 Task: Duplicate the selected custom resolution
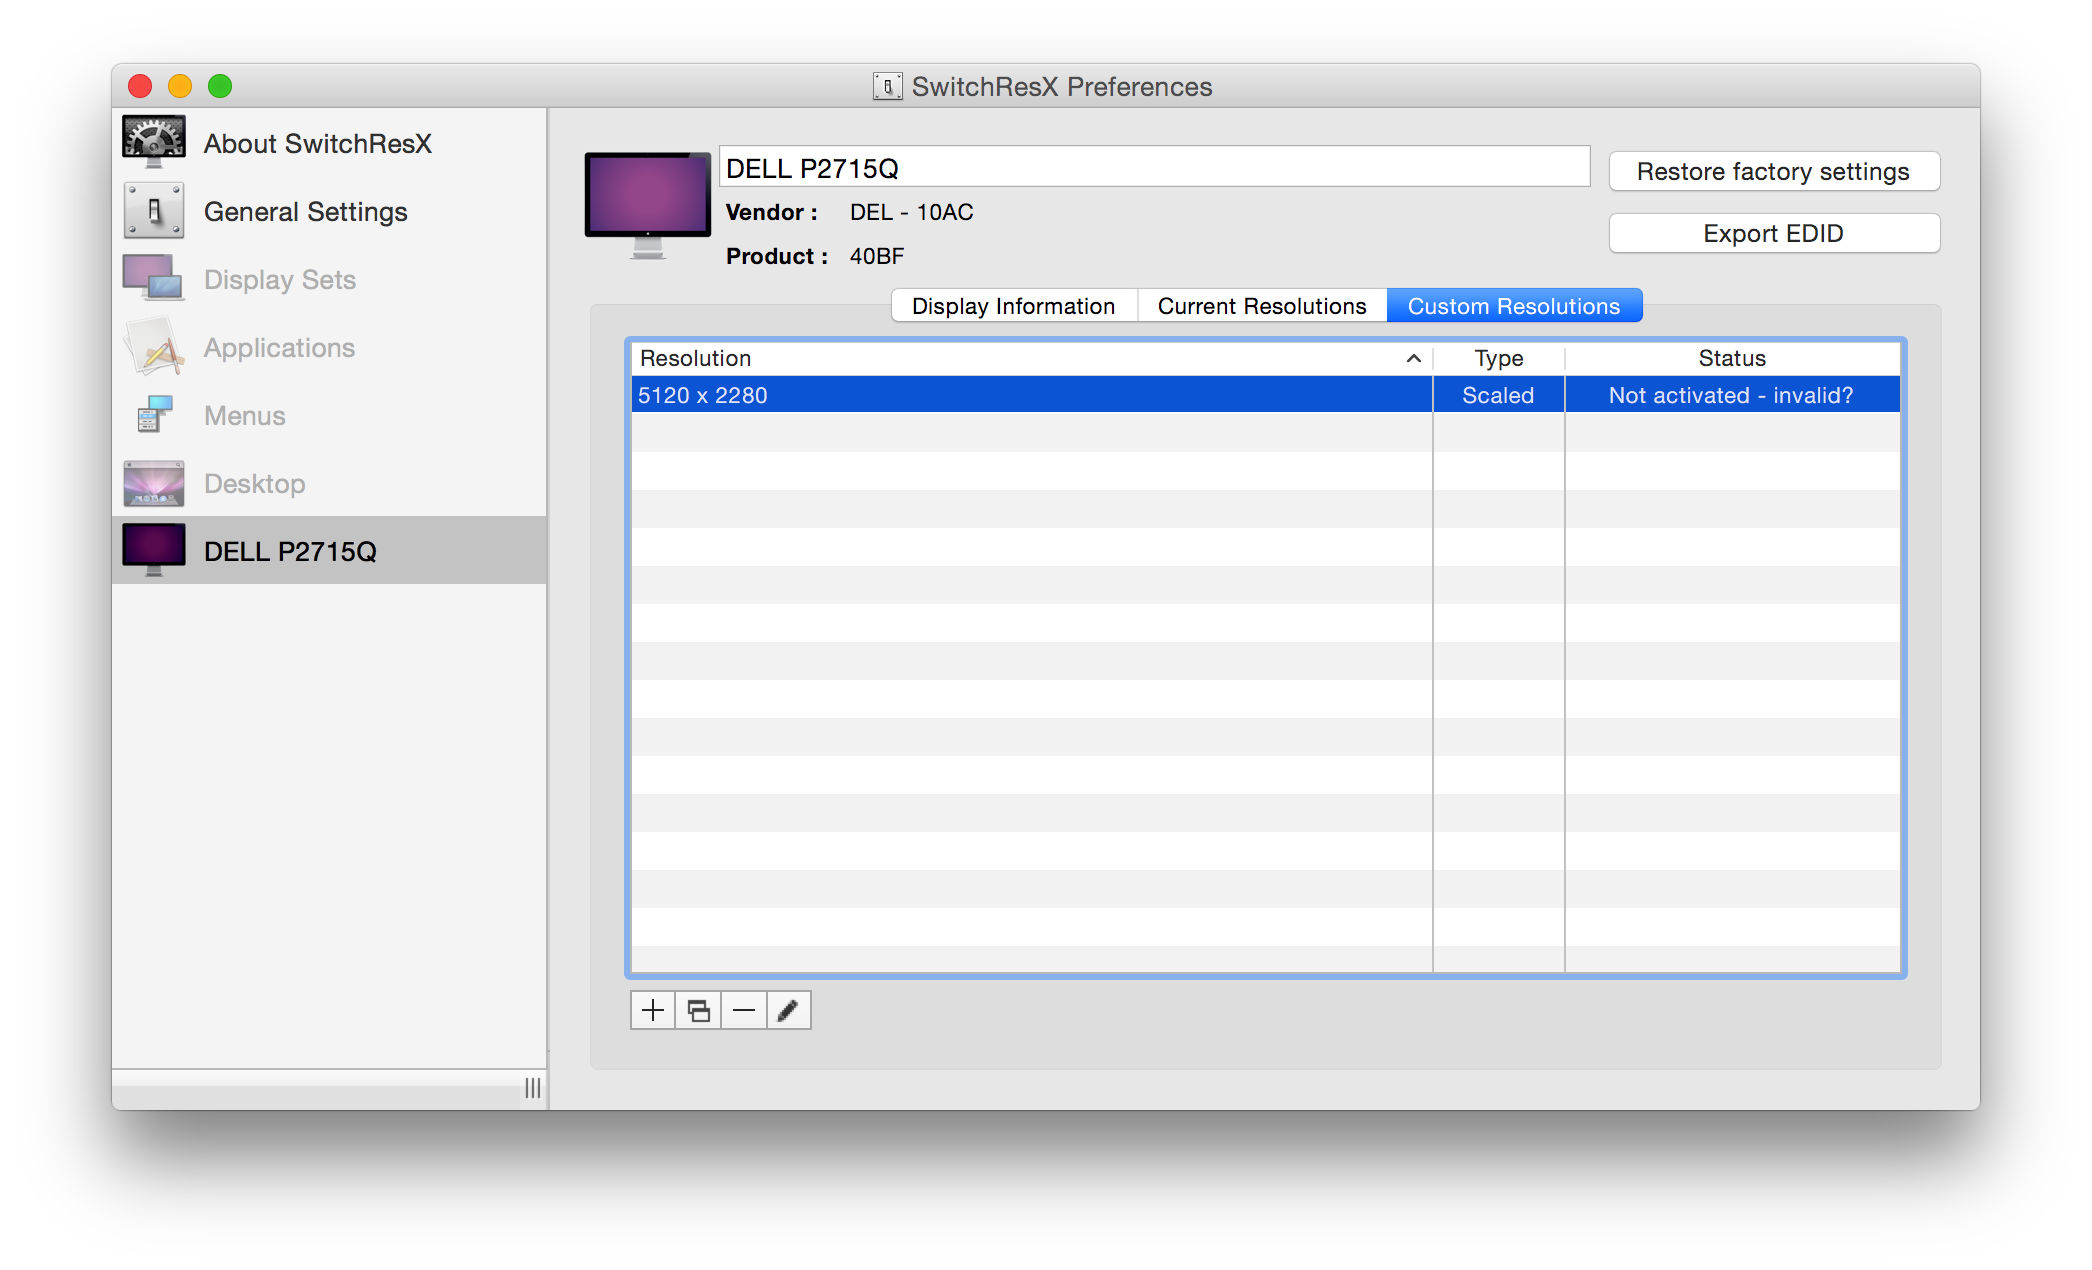point(699,1010)
